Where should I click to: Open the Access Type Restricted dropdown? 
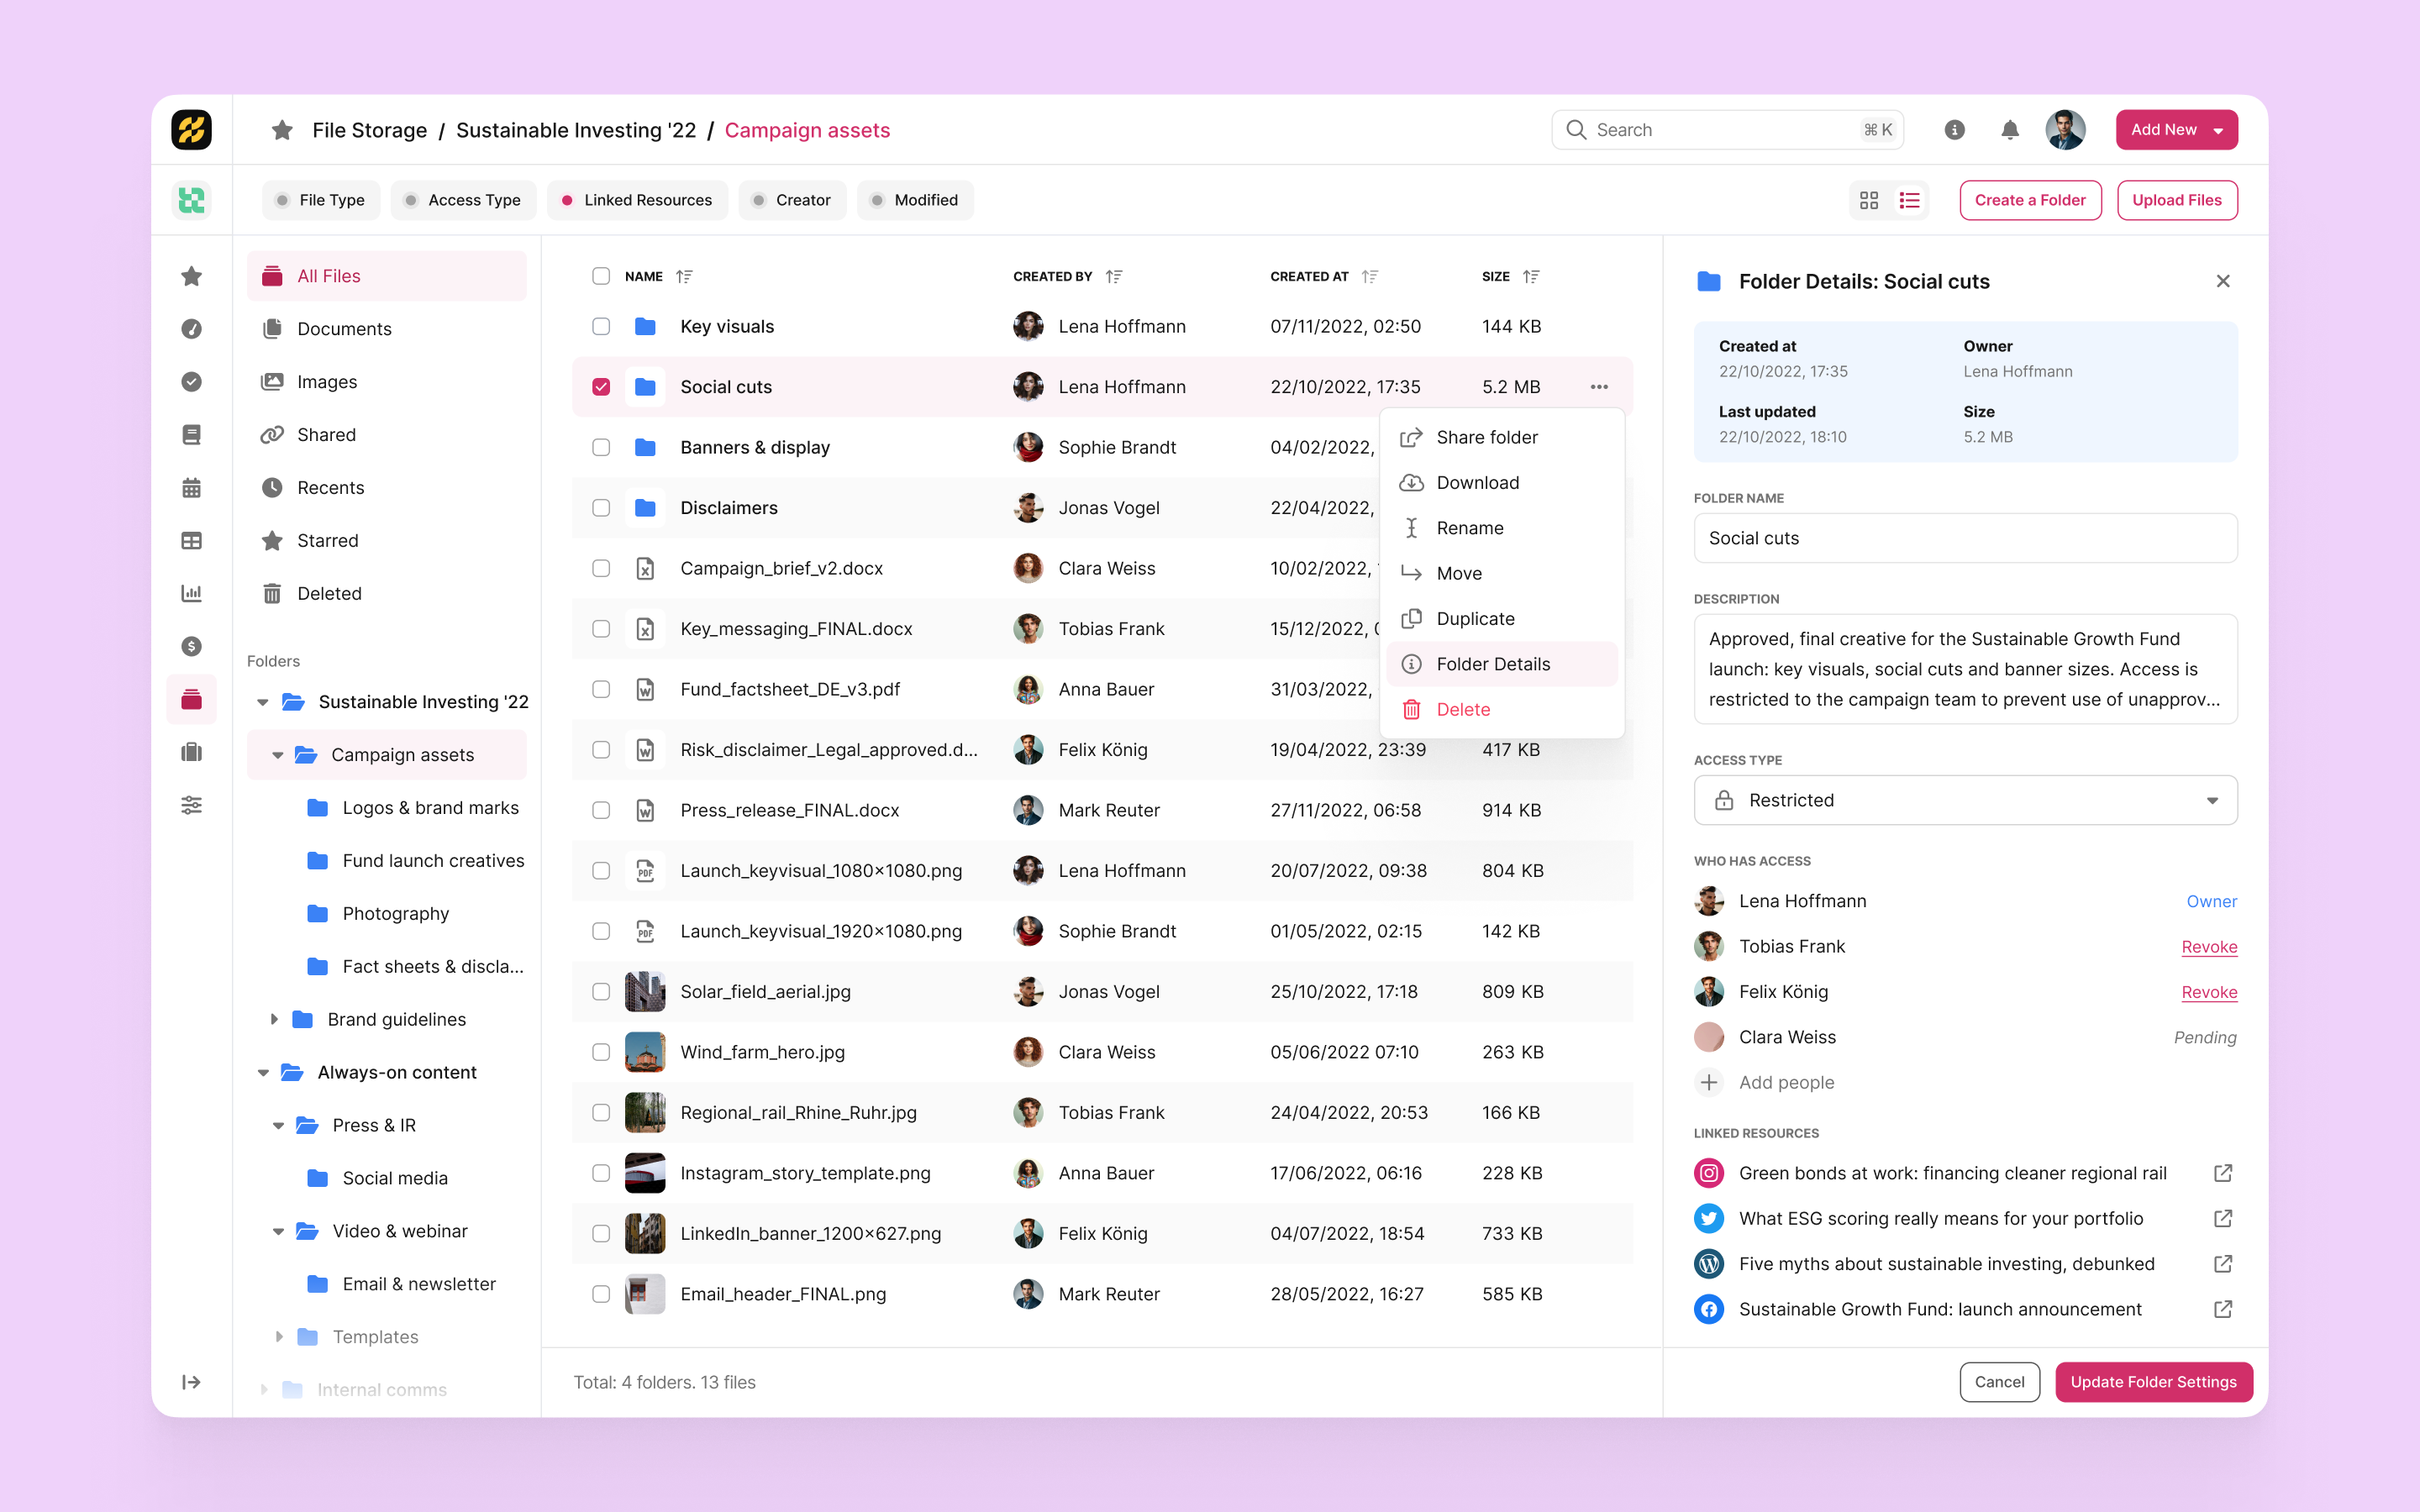pyautogui.click(x=1965, y=800)
